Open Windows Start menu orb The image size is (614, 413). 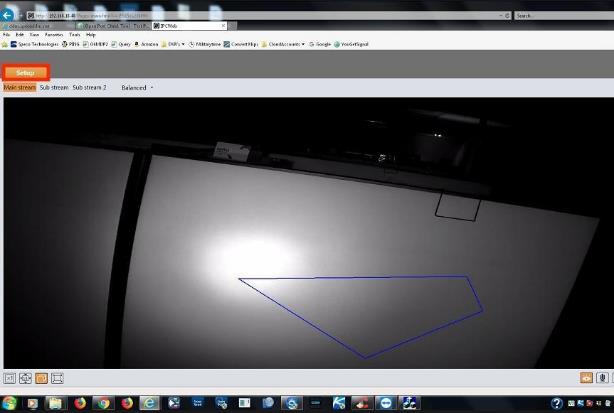pyautogui.click(x=10, y=403)
